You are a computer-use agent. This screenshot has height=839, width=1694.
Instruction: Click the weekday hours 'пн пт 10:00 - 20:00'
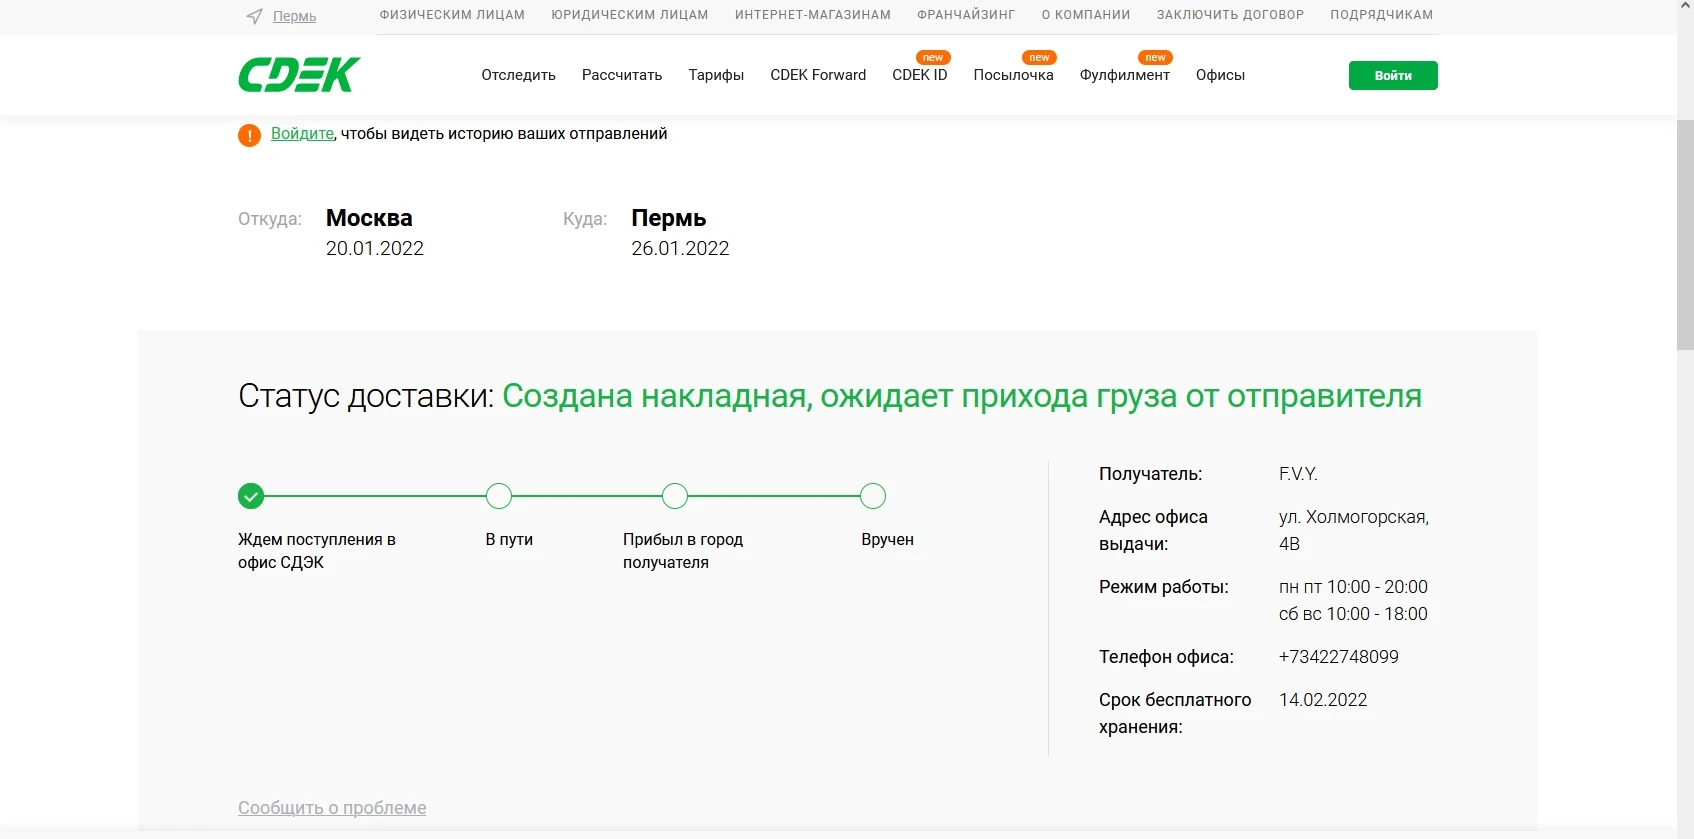[1353, 587]
